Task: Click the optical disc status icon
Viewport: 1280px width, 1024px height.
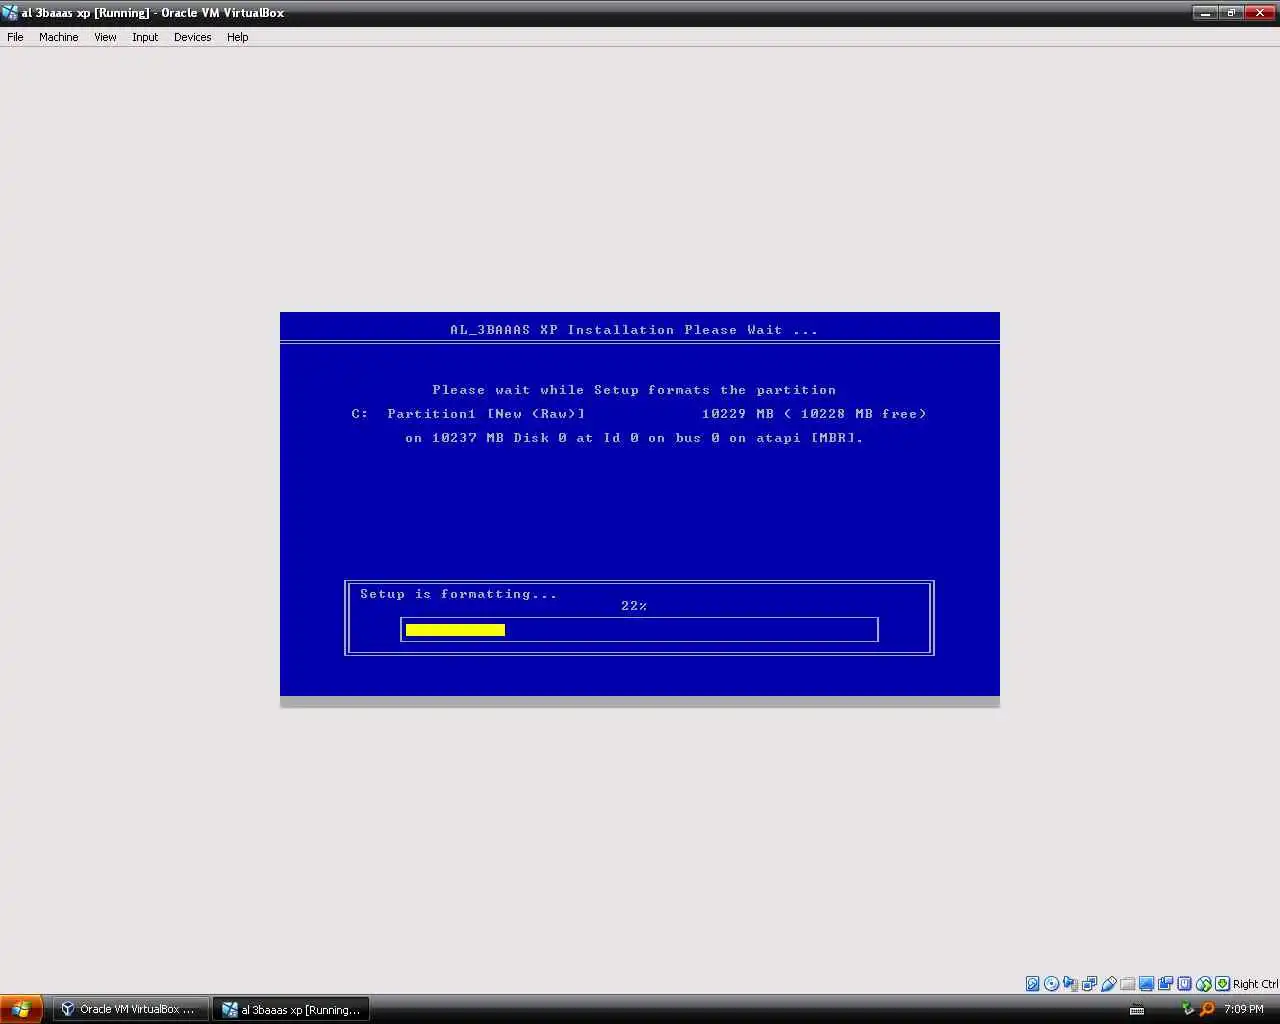Action: (x=1051, y=984)
